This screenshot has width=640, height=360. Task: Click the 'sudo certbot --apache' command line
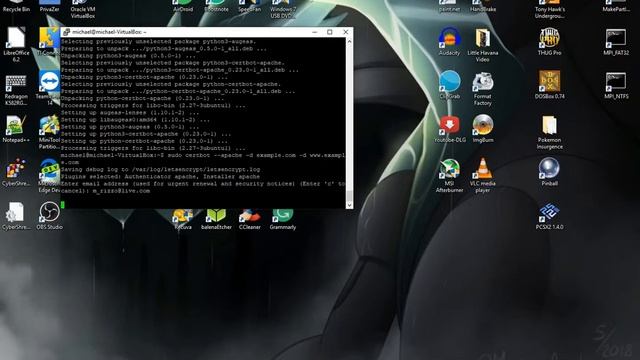203,159
